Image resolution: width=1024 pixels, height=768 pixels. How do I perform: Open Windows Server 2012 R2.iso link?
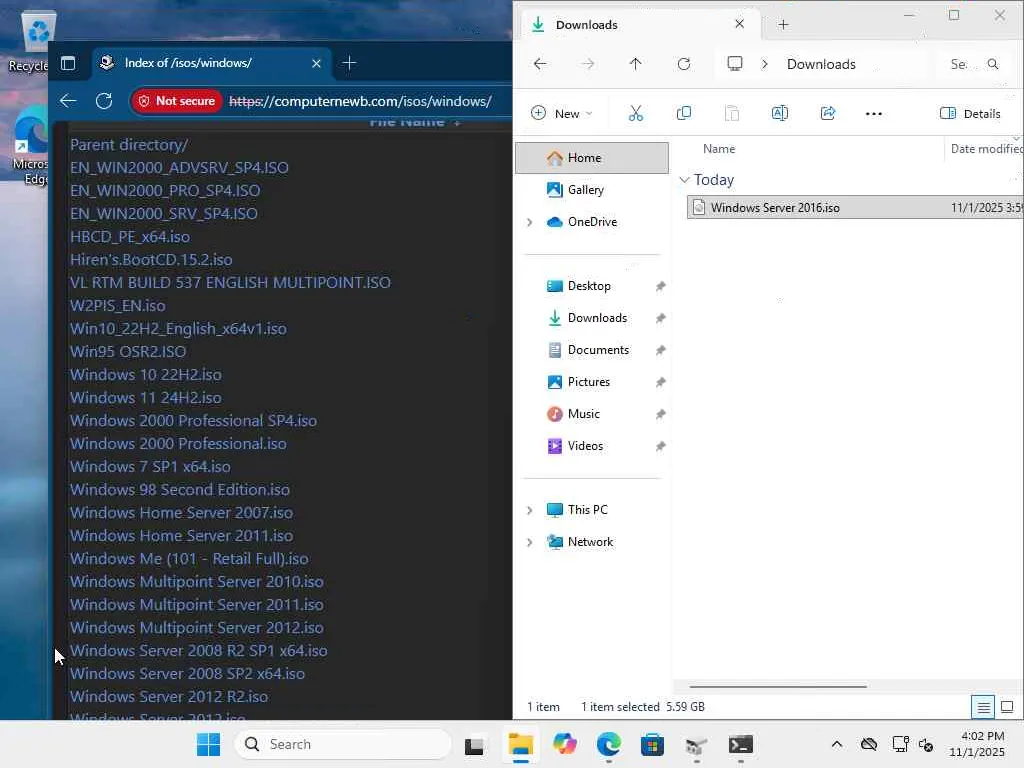click(x=169, y=697)
